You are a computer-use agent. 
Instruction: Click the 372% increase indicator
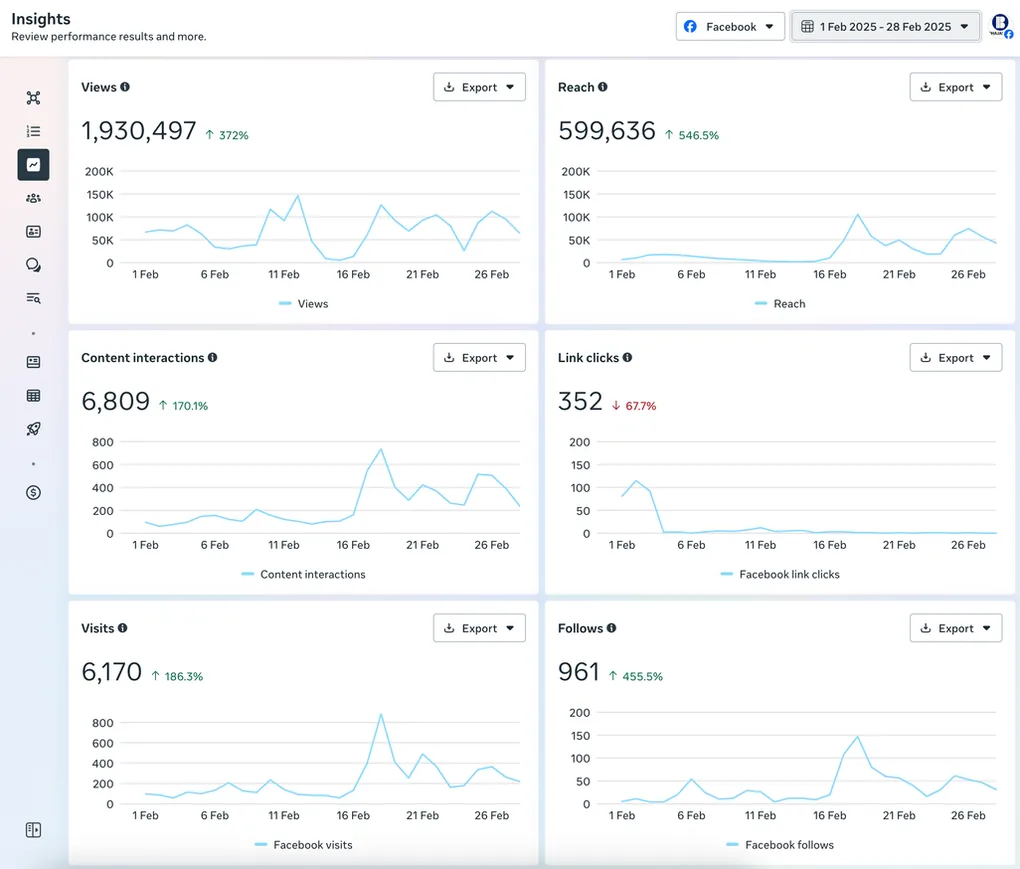(x=227, y=135)
